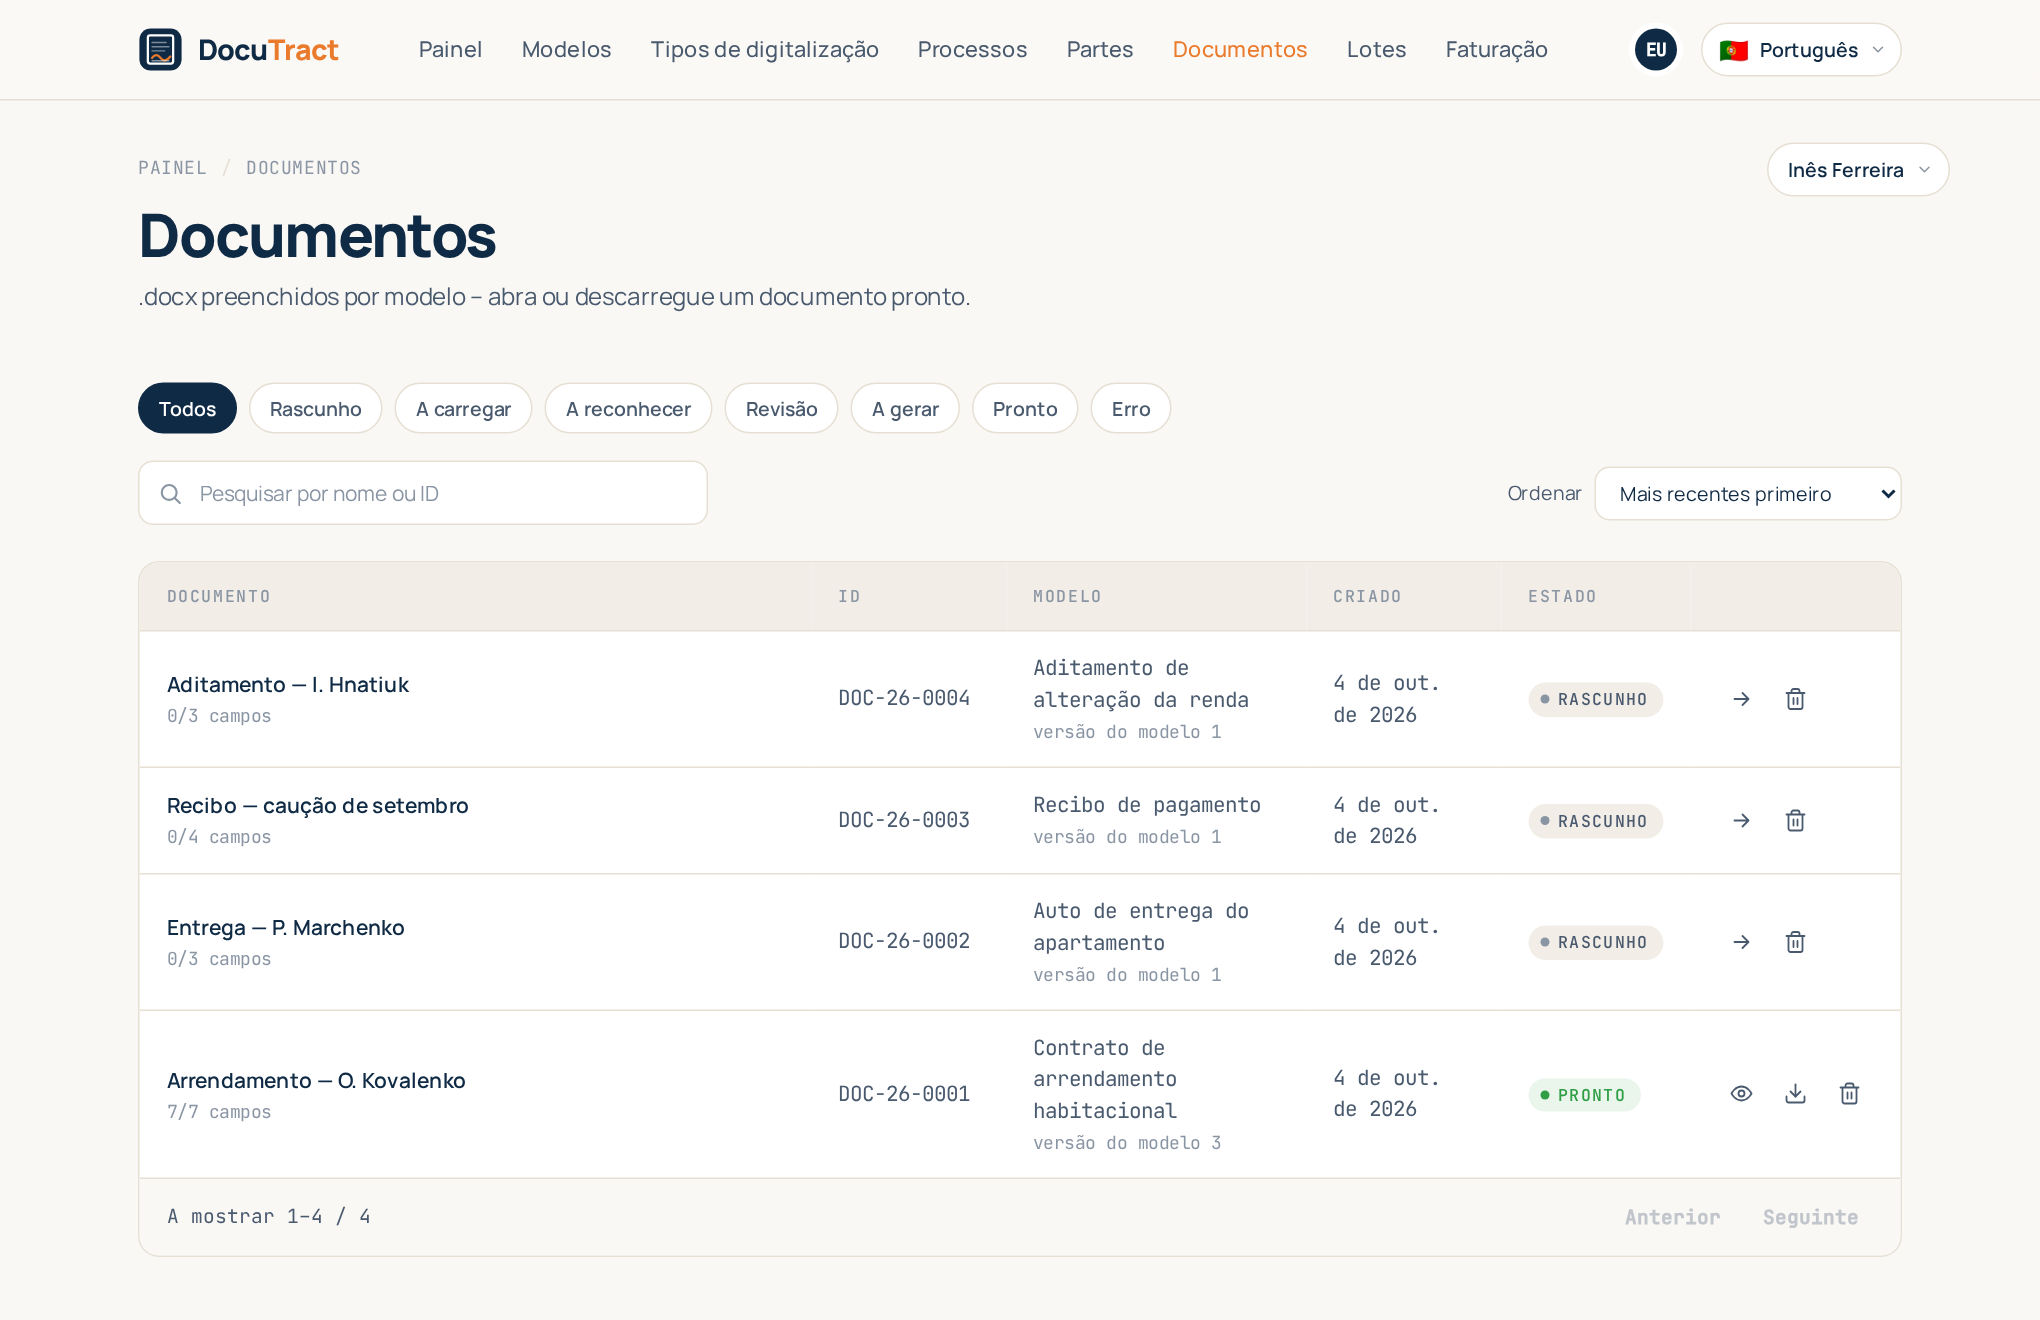Go to the Painel nav item
The image size is (2040, 1320).
450,49
